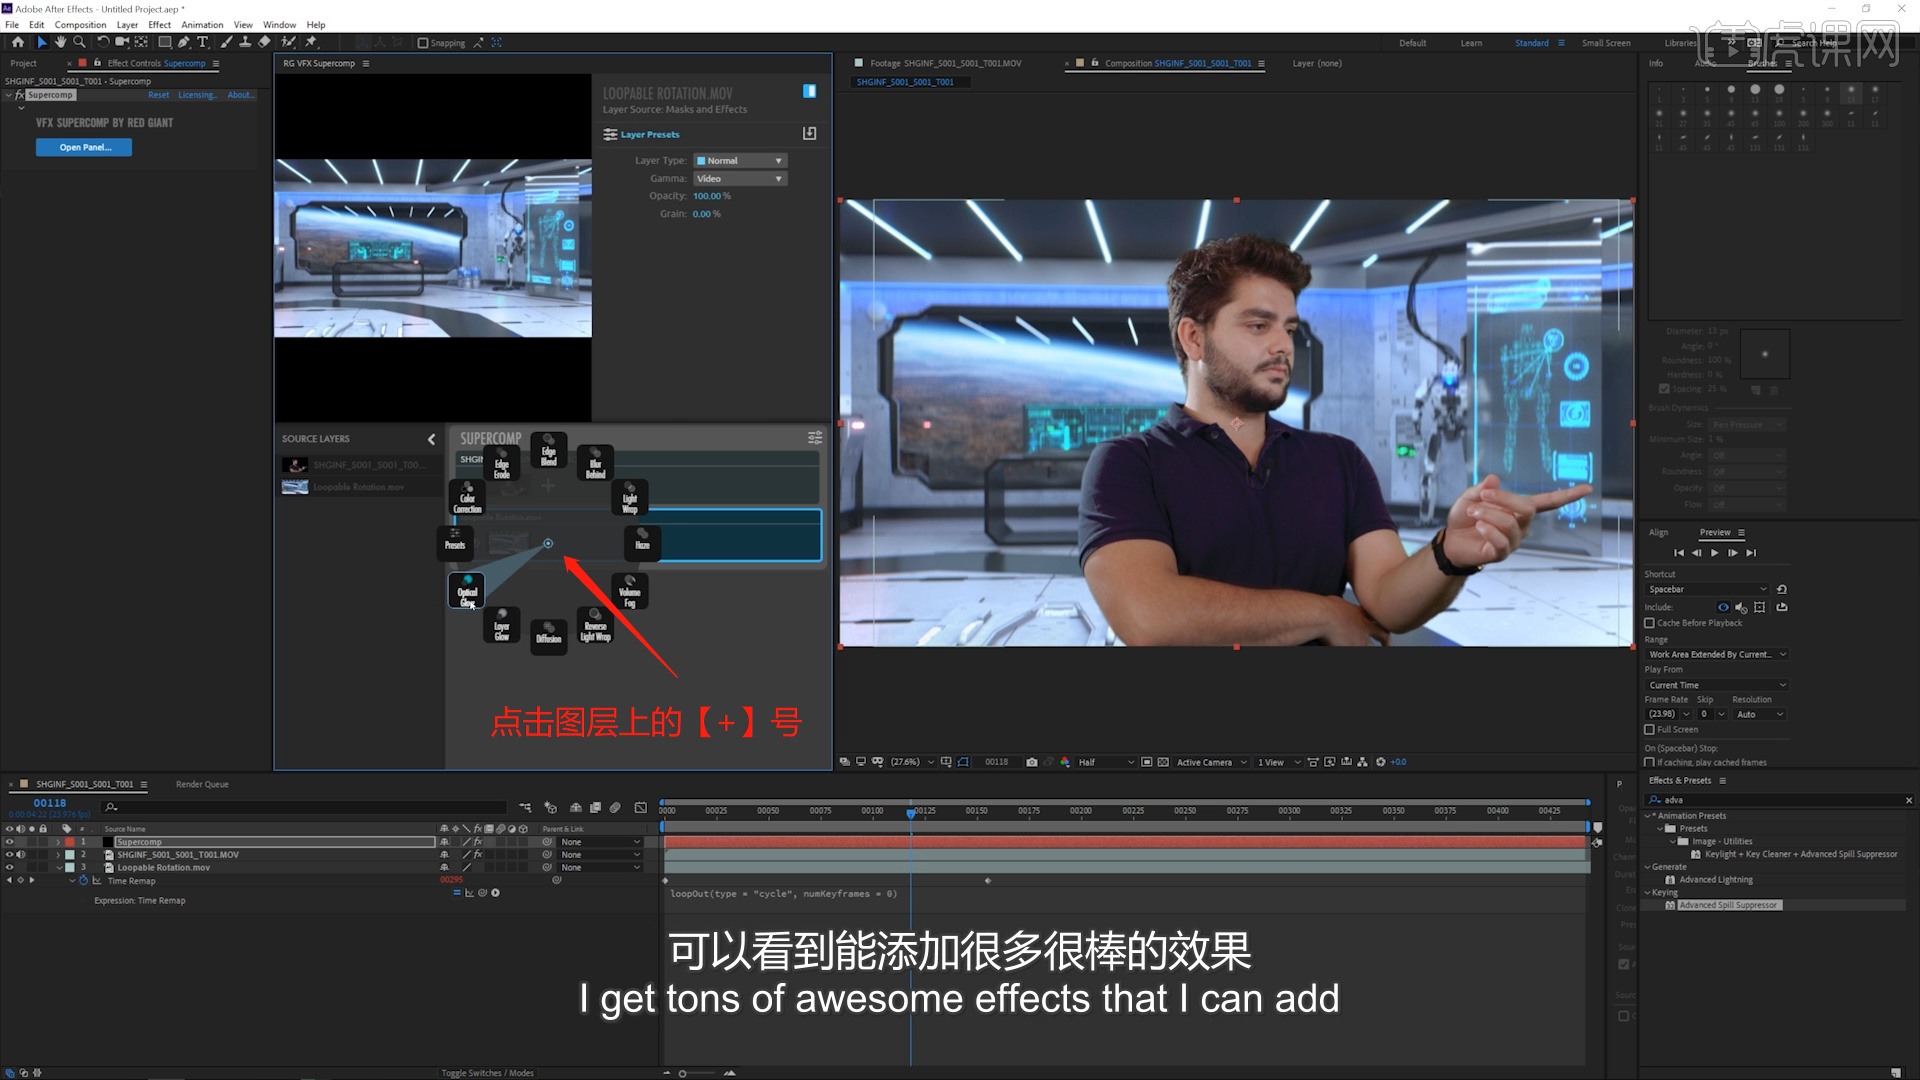Check If caching, play cached frames
The image size is (1920, 1080).
click(x=1650, y=762)
